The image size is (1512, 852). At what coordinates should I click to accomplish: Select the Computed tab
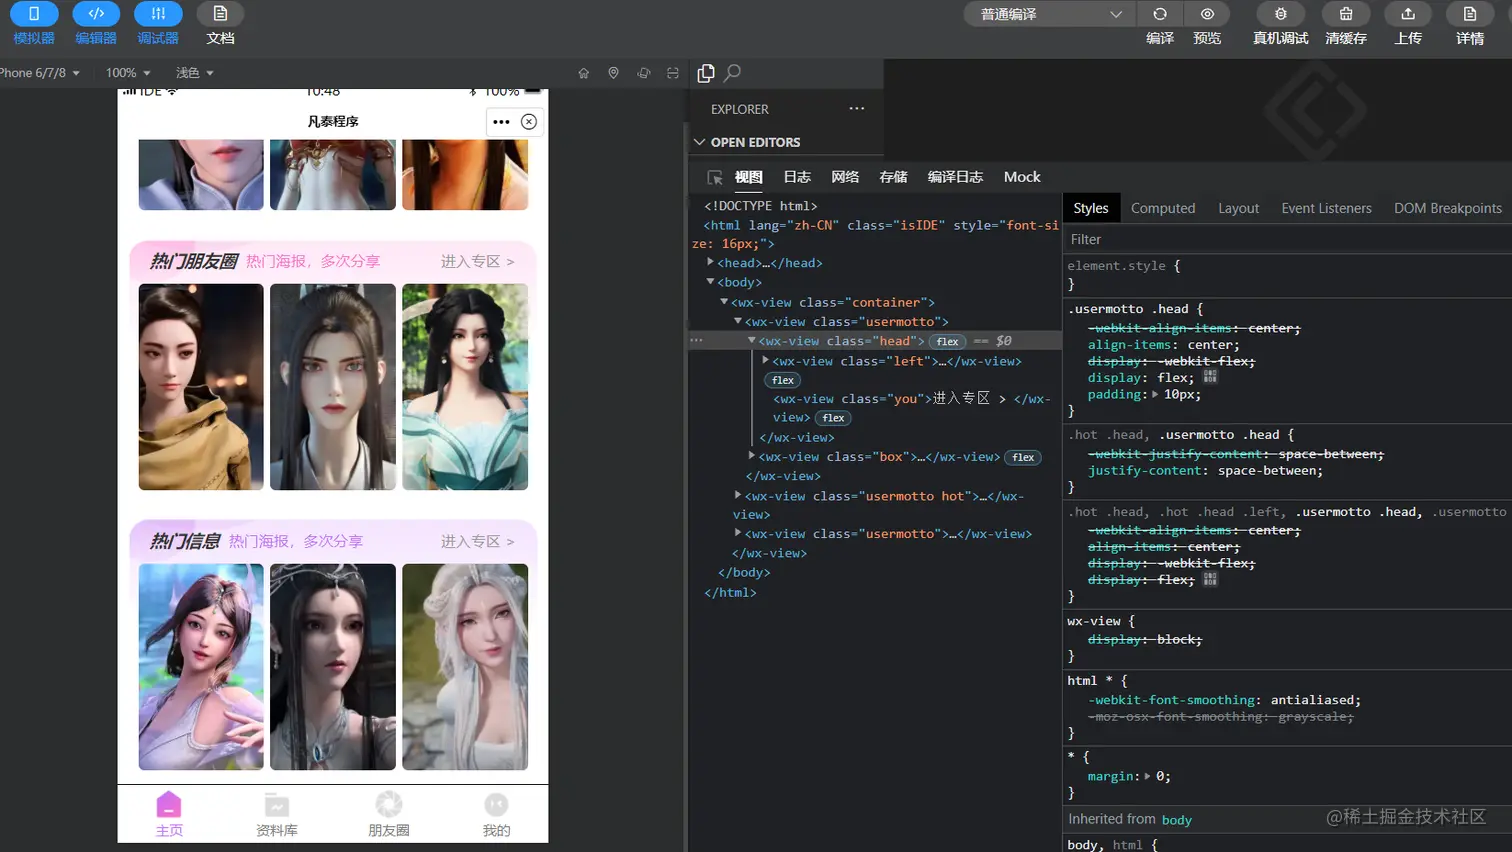tap(1163, 208)
